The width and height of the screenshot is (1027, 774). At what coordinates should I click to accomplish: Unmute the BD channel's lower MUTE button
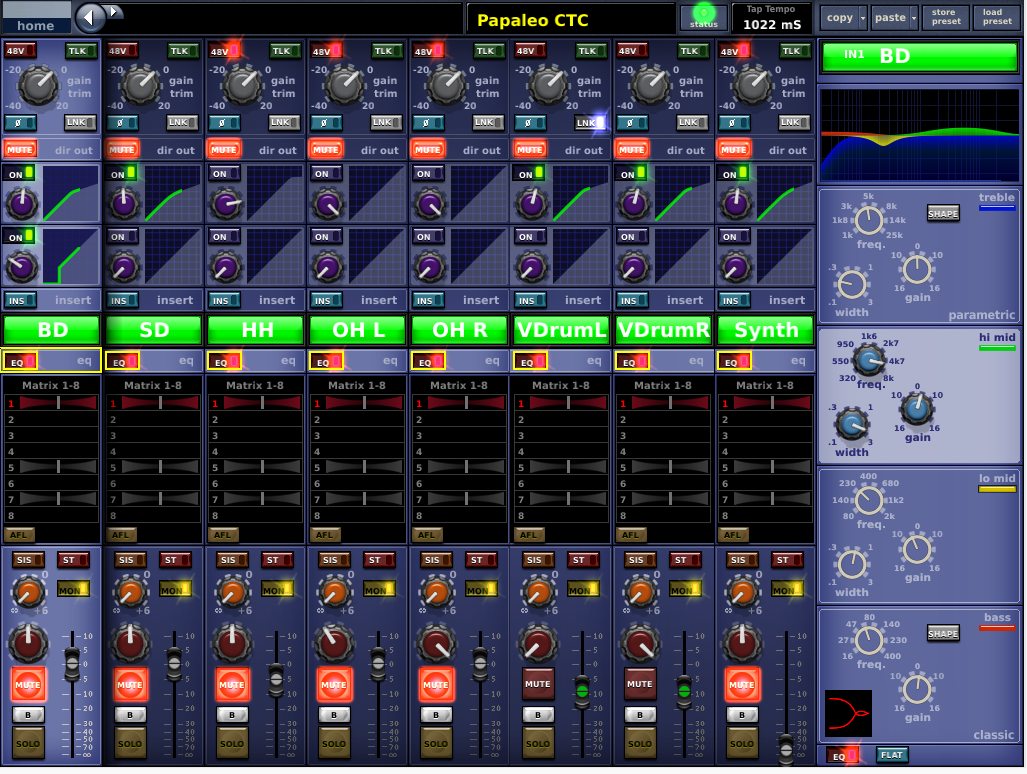(28, 684)
